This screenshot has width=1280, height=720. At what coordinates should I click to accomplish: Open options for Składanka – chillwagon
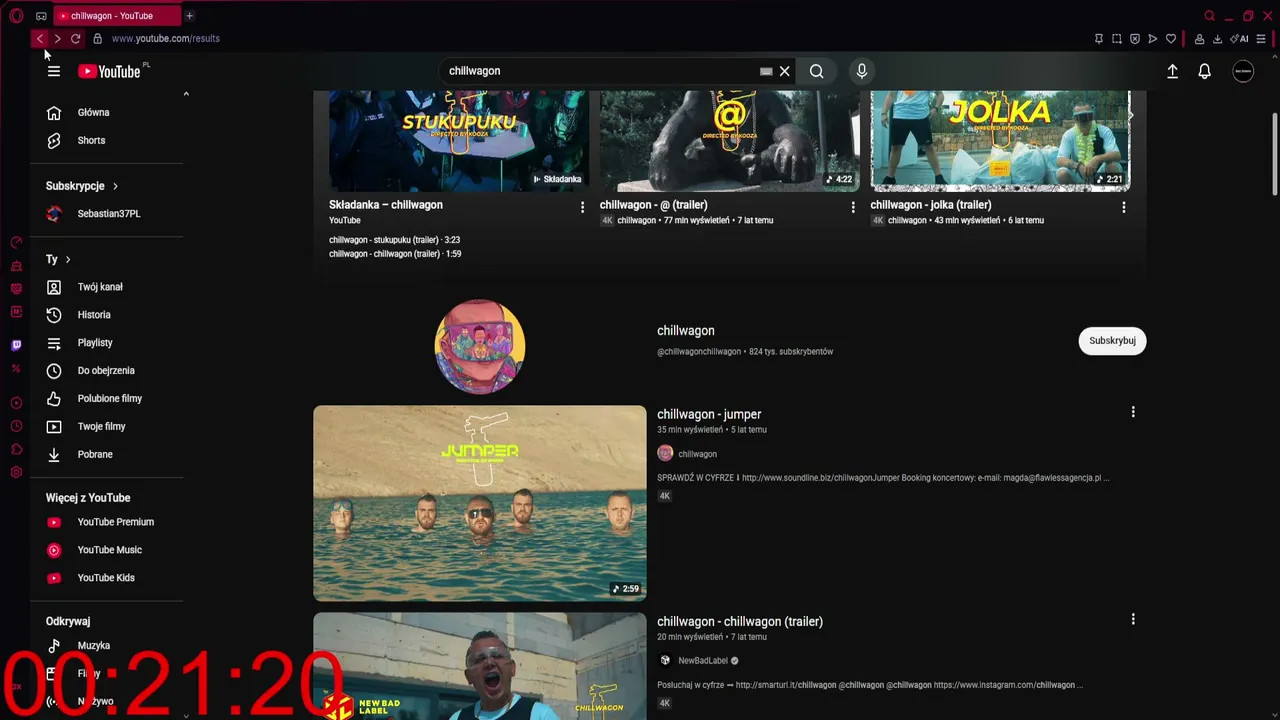582,207
